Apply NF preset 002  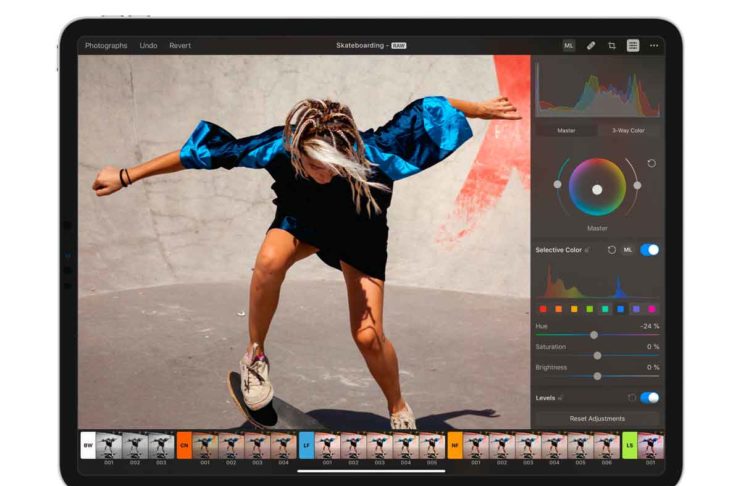click(x=502, y=445)
